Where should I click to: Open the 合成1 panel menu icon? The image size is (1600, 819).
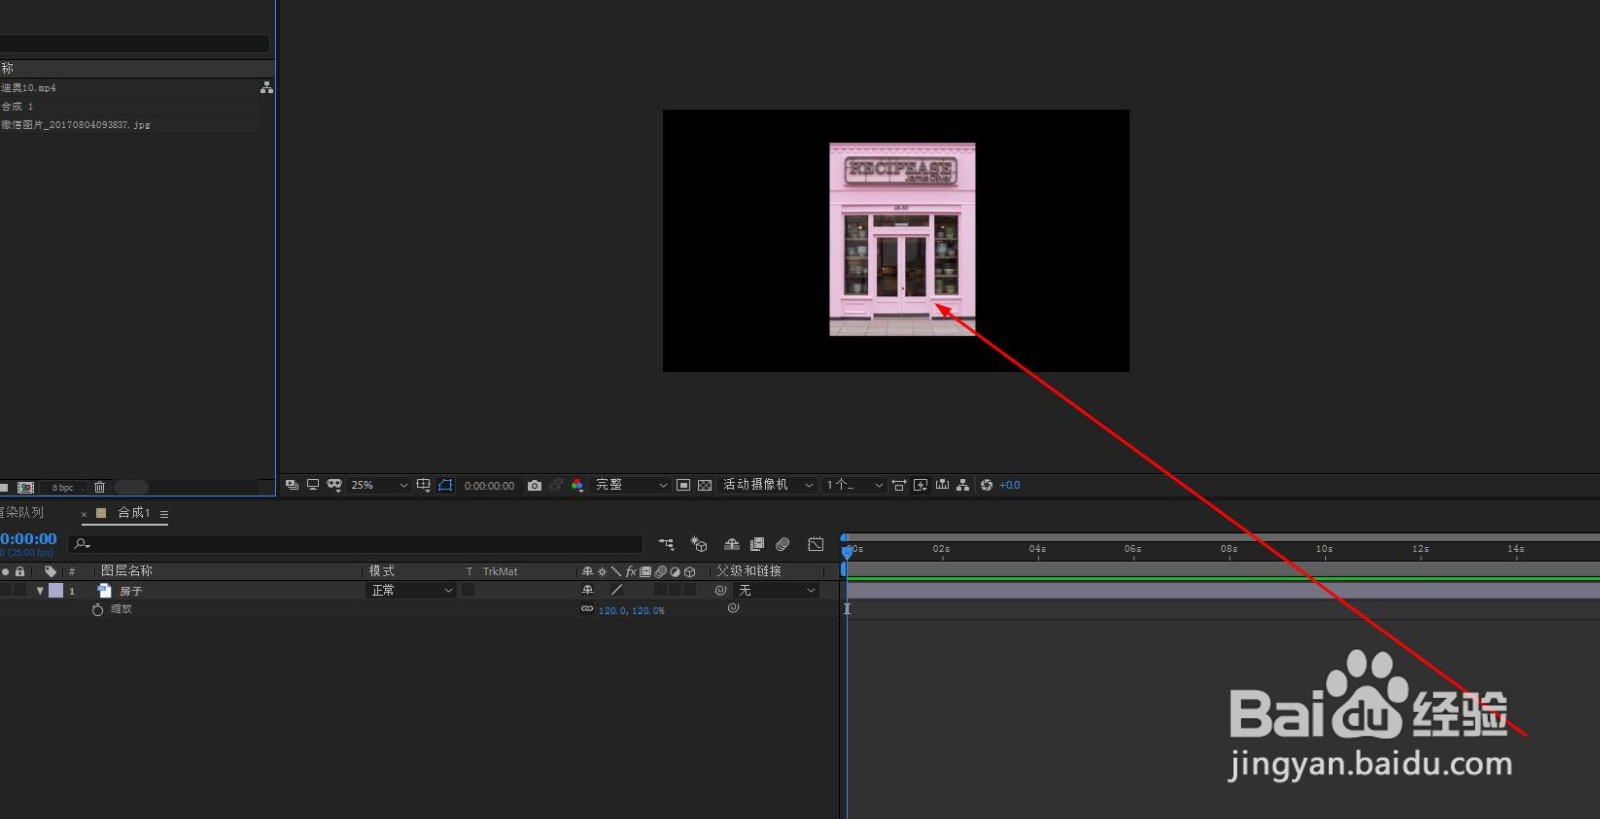tap(164, 514)
